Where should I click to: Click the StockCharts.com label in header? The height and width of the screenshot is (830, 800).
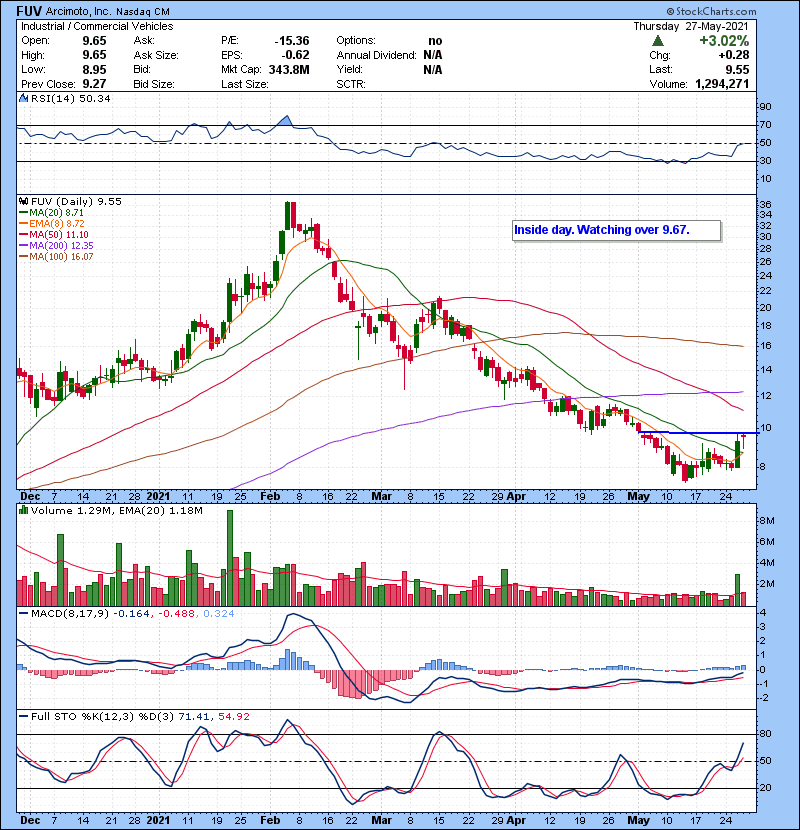(712, 11)
